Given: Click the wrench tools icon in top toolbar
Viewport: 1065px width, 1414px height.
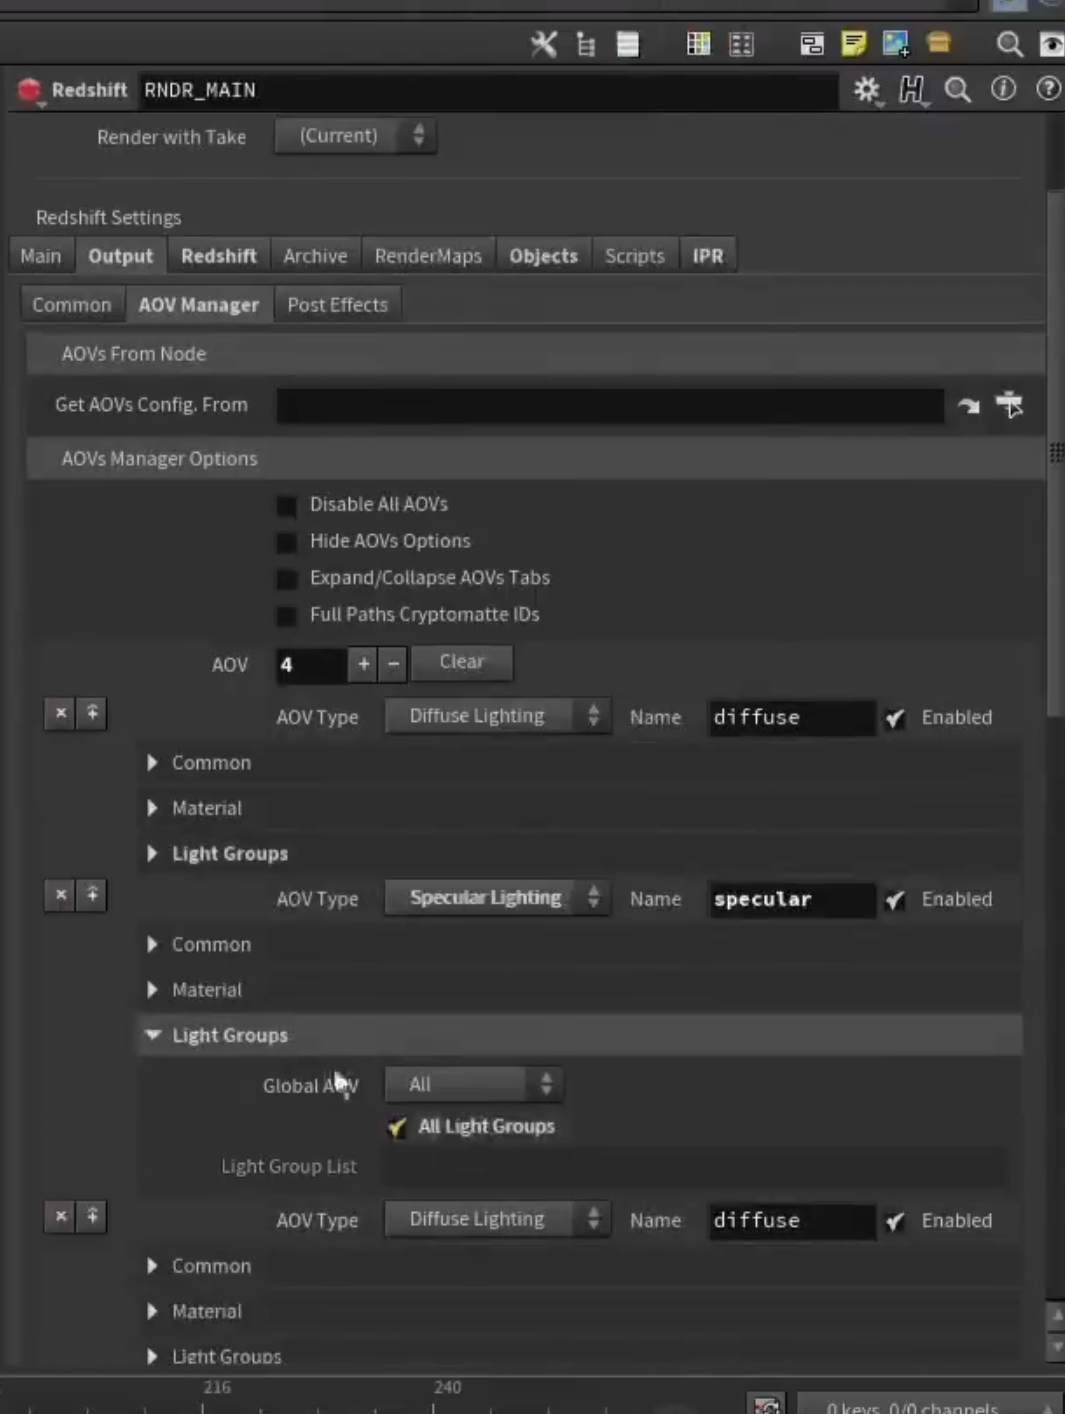Looking at the screenshot, I should [543, 43].
